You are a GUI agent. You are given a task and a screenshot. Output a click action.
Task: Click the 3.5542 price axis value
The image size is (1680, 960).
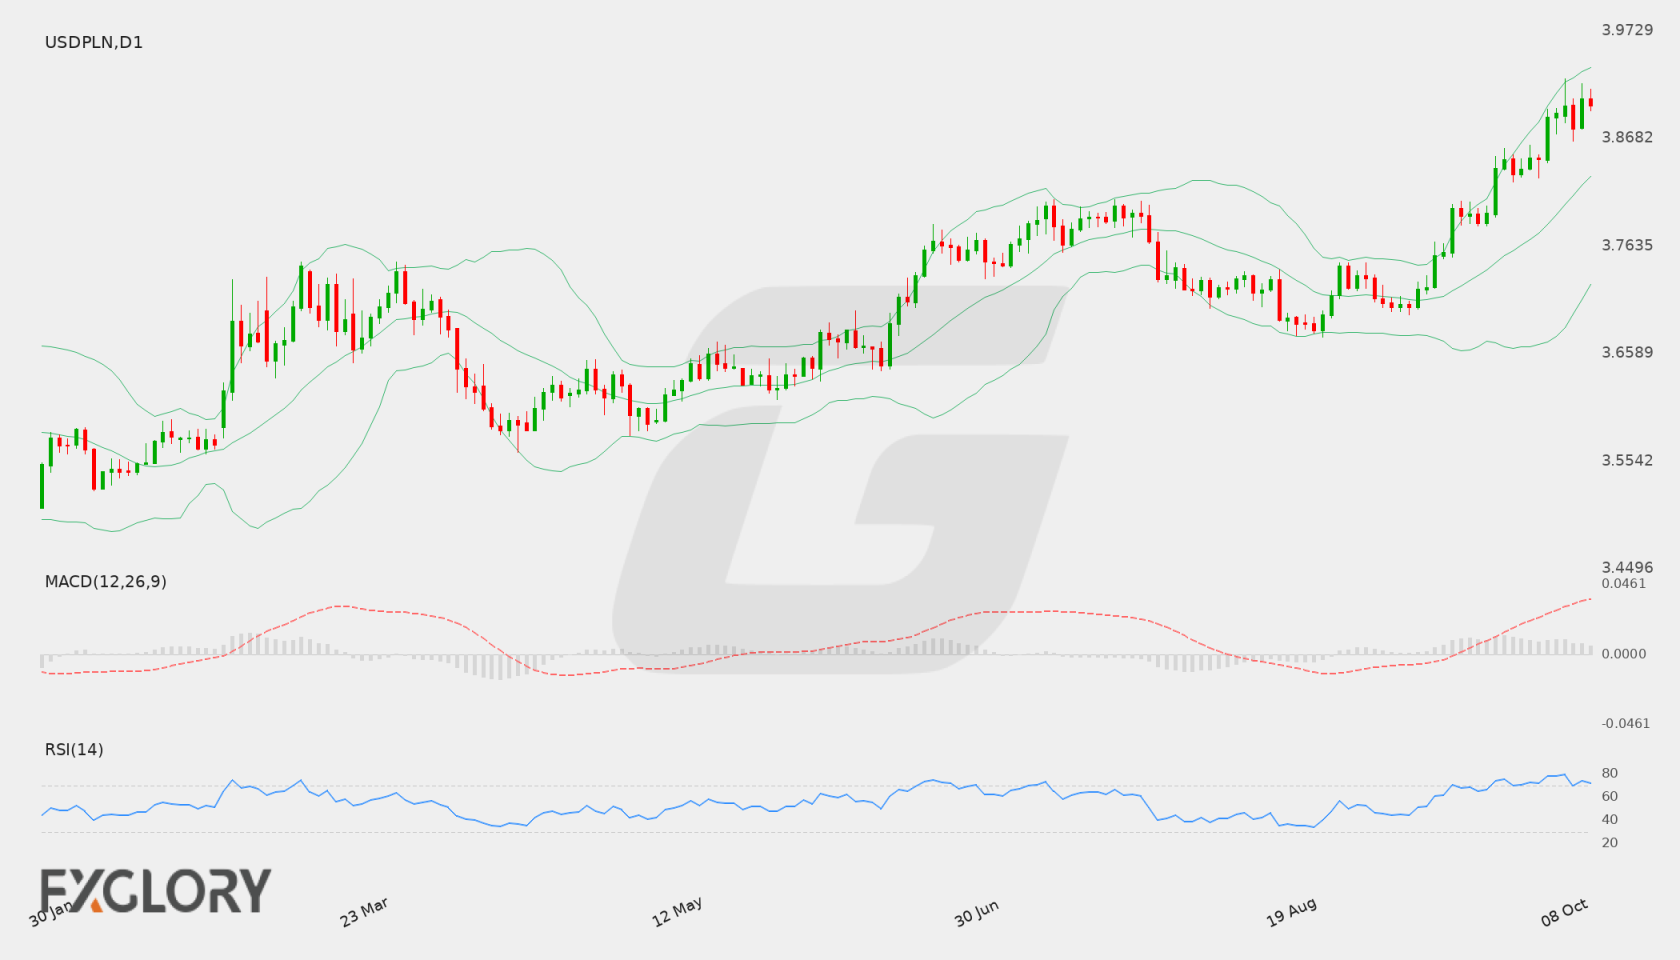[1627, 460]
